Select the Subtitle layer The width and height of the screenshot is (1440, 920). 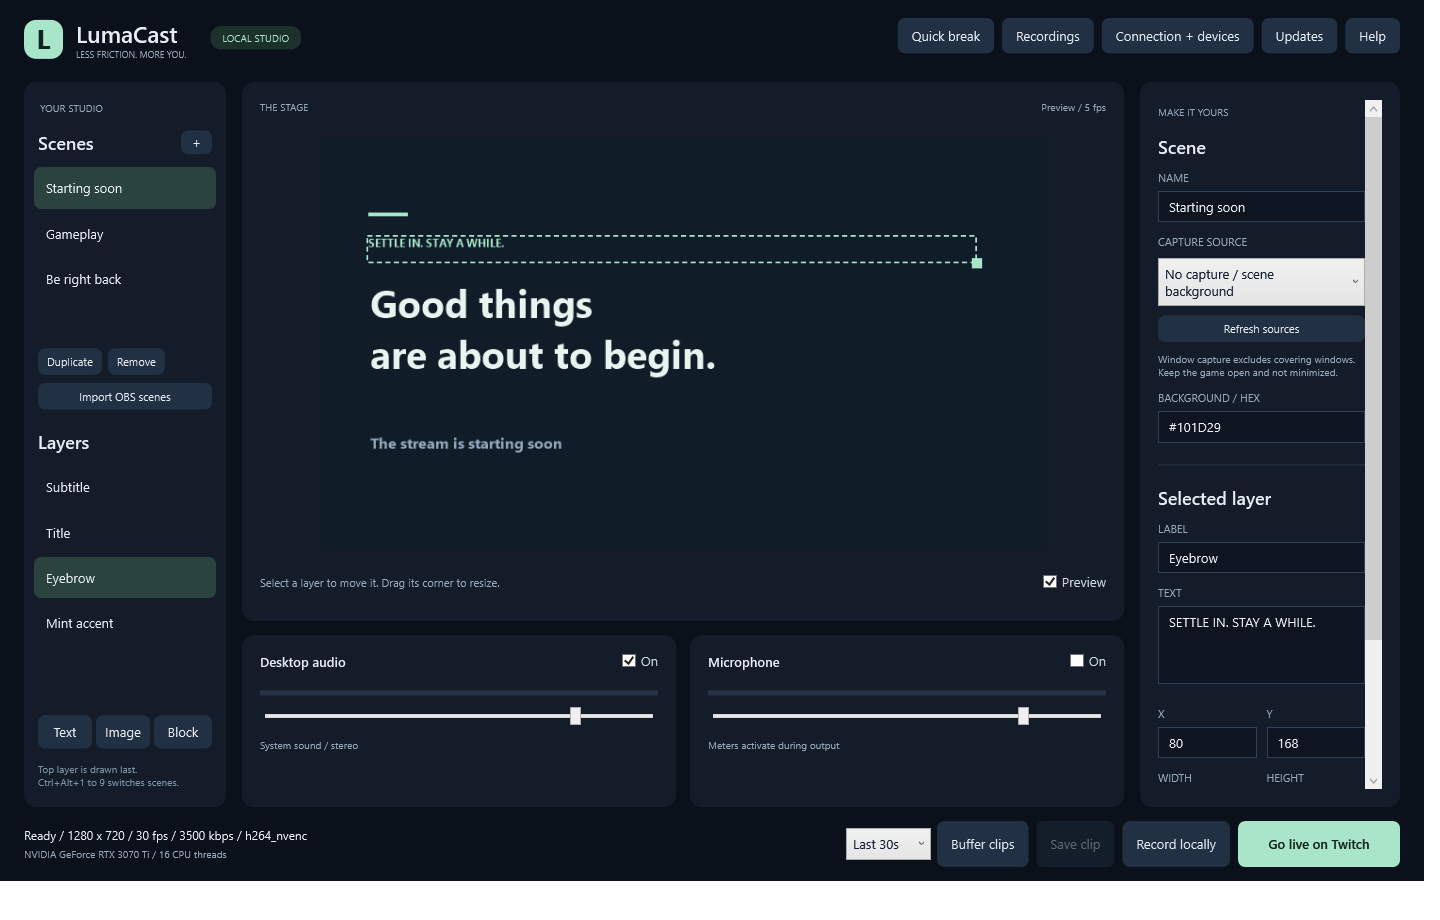125,487
